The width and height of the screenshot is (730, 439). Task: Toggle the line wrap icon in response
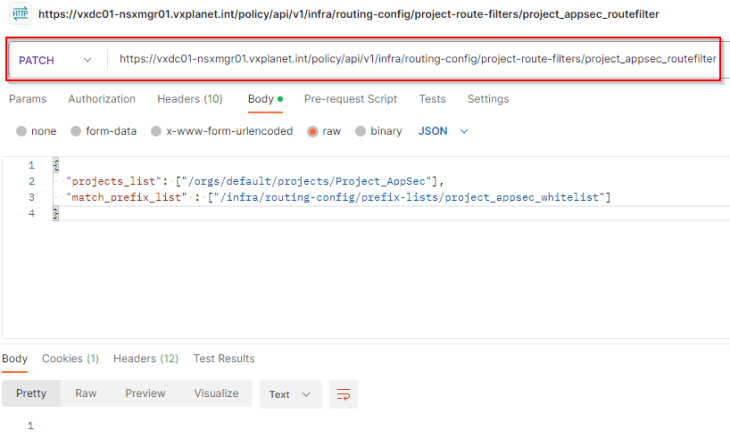point(343,394)
